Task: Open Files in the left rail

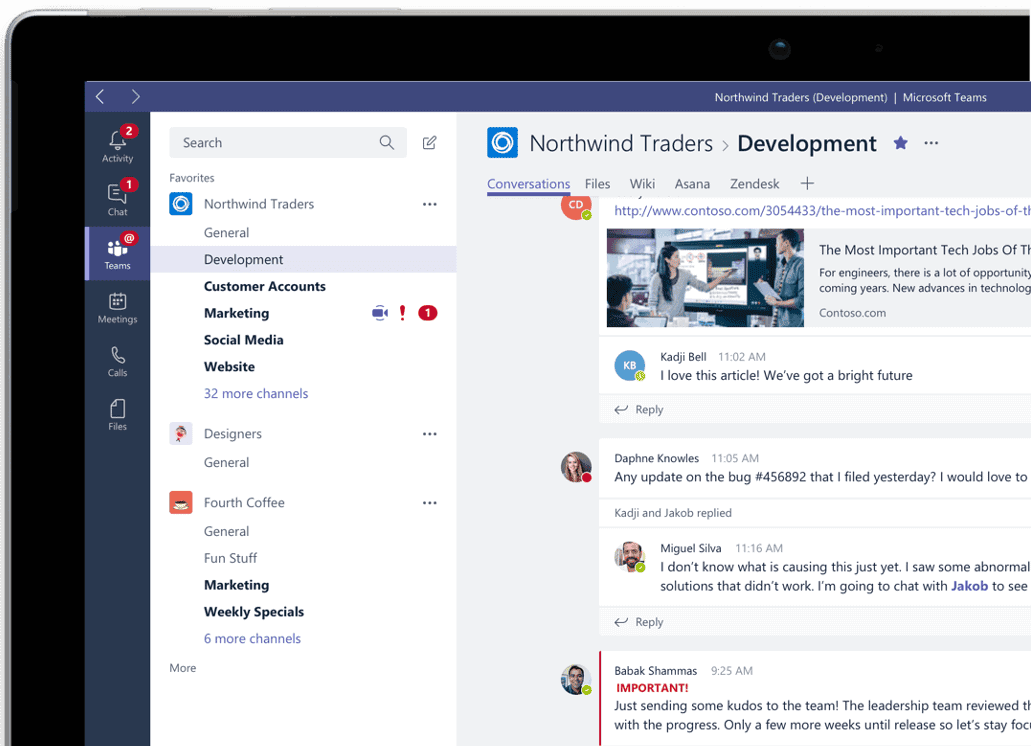Action: coord(118,415)
